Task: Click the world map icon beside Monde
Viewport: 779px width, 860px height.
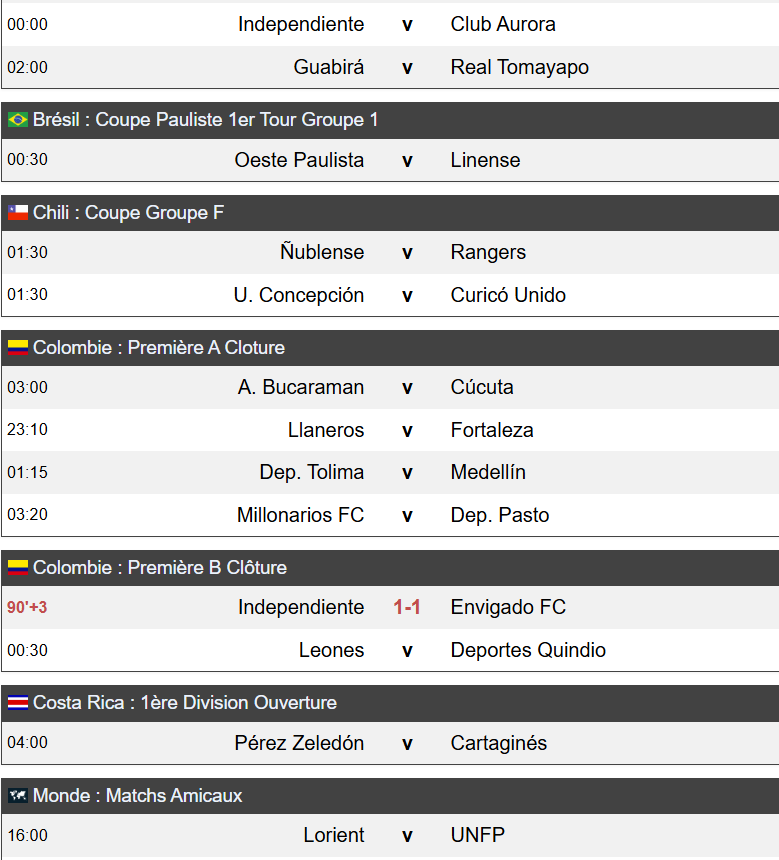Action: (x=18, y=795)
